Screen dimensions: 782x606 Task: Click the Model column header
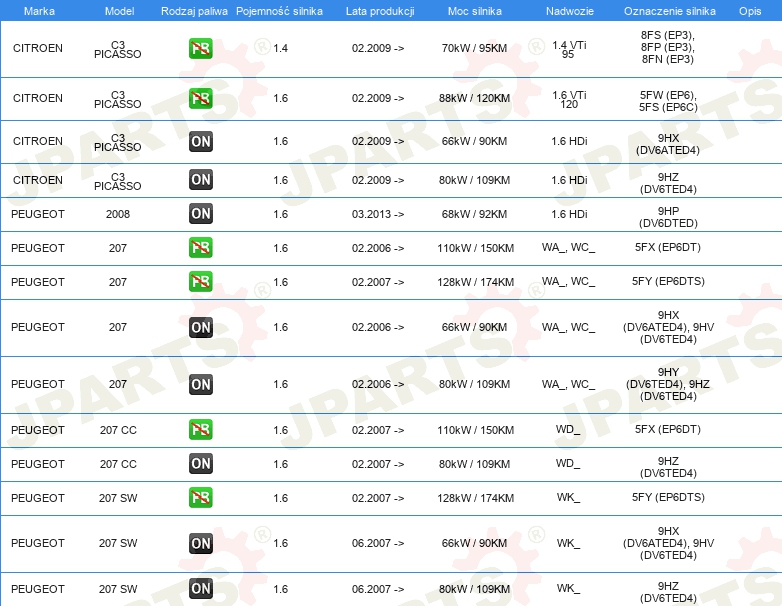click(119, 11)
